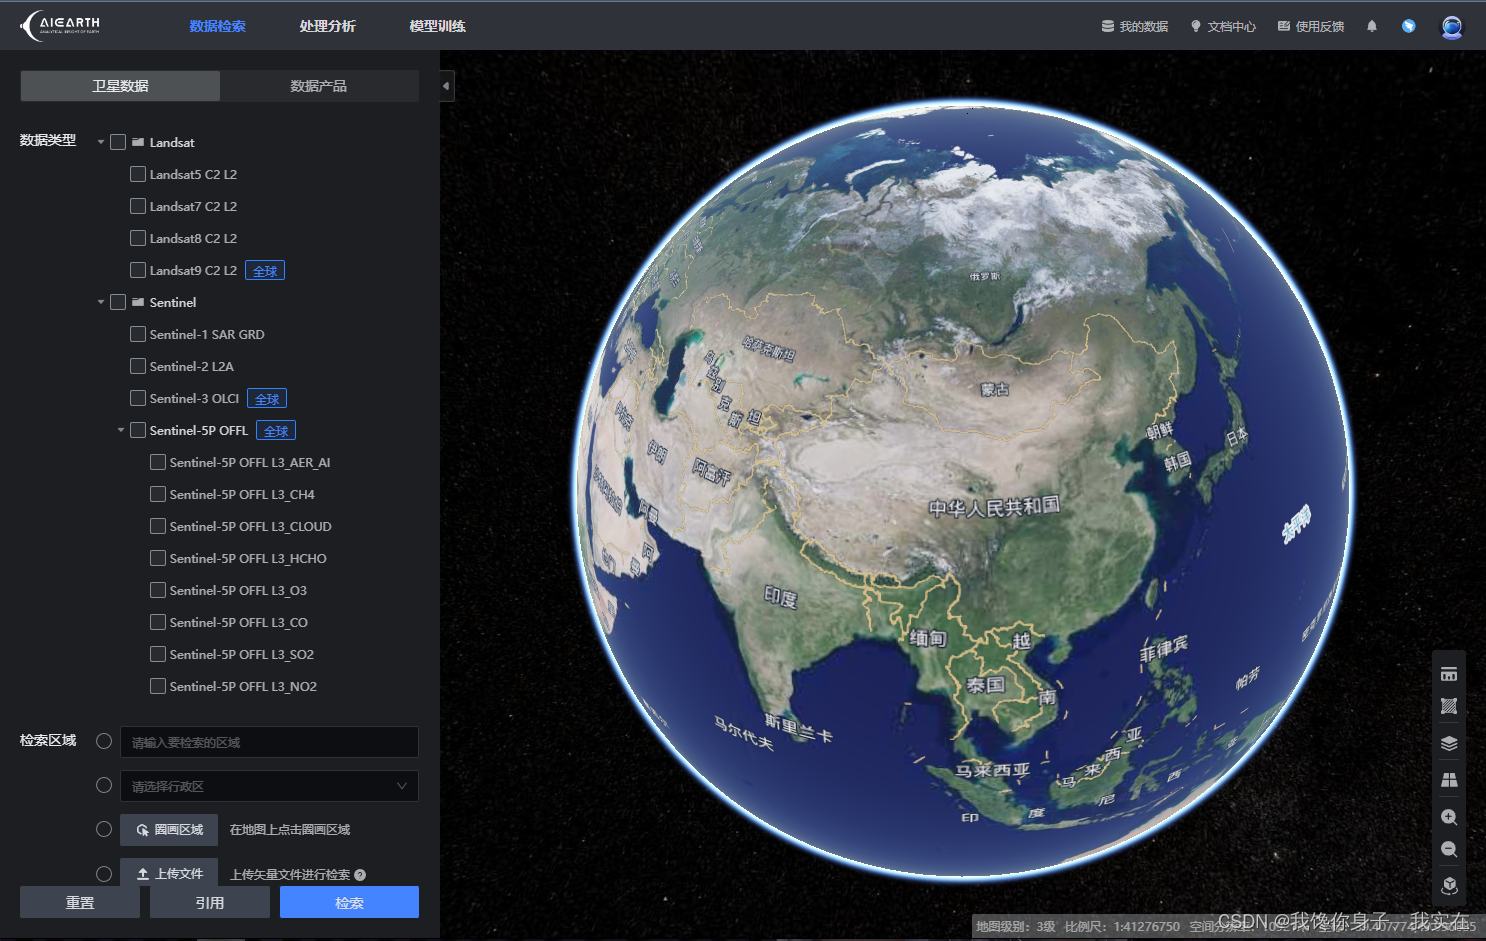Screen dimensions: 1486x941
Task: Open the 我的数据 database icon
Action: coord(1106,26)
